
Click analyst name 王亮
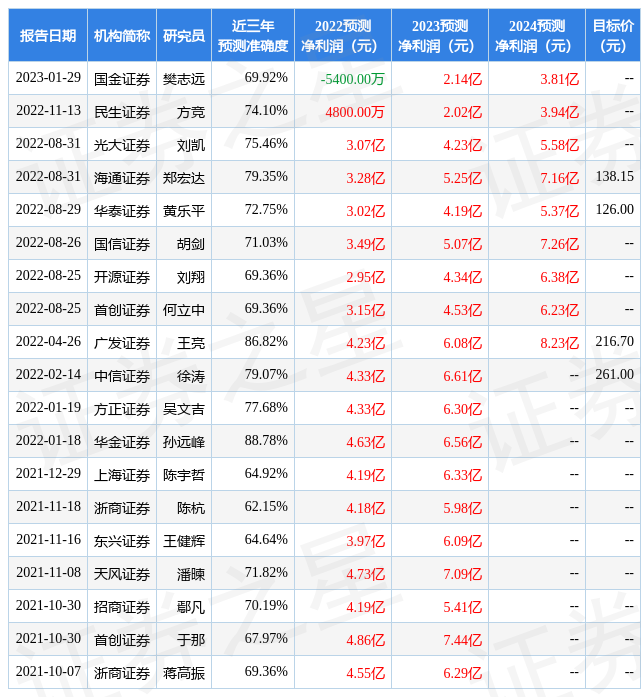coord(191,343)
